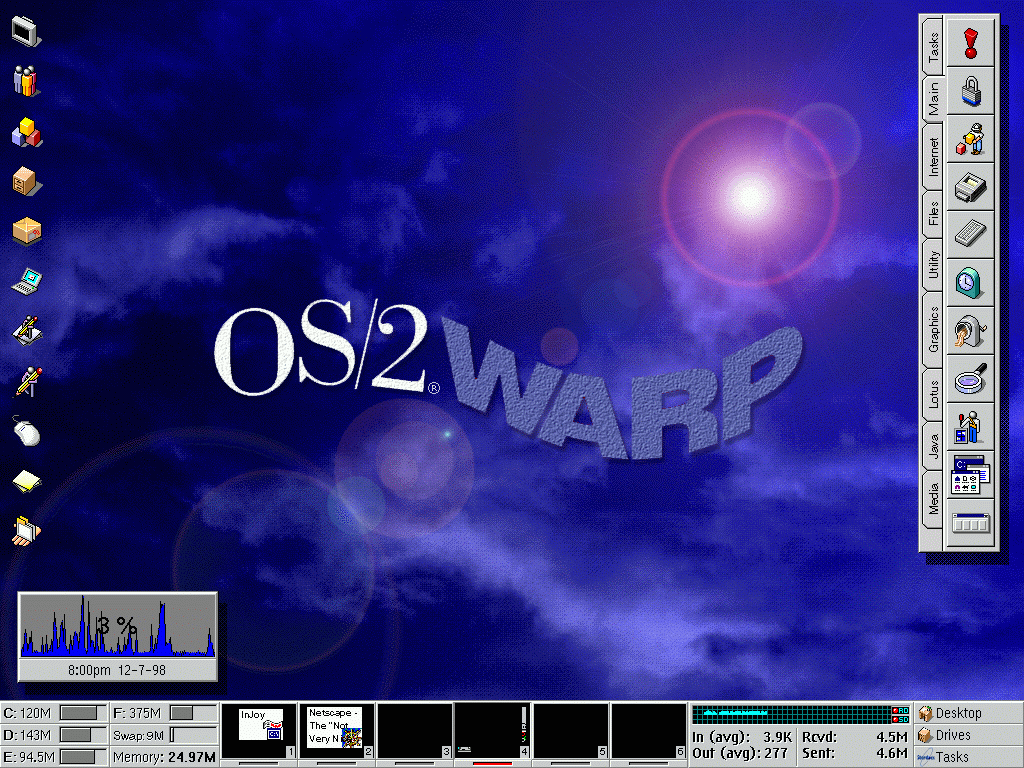This screenshot has height=768, width=1024.
Task: Switch to the Main launcher tab
Action: tap(934, 99)
